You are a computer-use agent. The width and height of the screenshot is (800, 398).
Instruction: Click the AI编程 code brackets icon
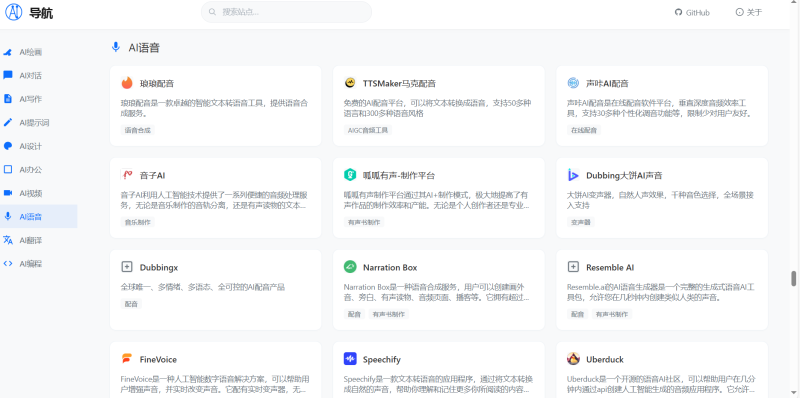coord(8,264)
